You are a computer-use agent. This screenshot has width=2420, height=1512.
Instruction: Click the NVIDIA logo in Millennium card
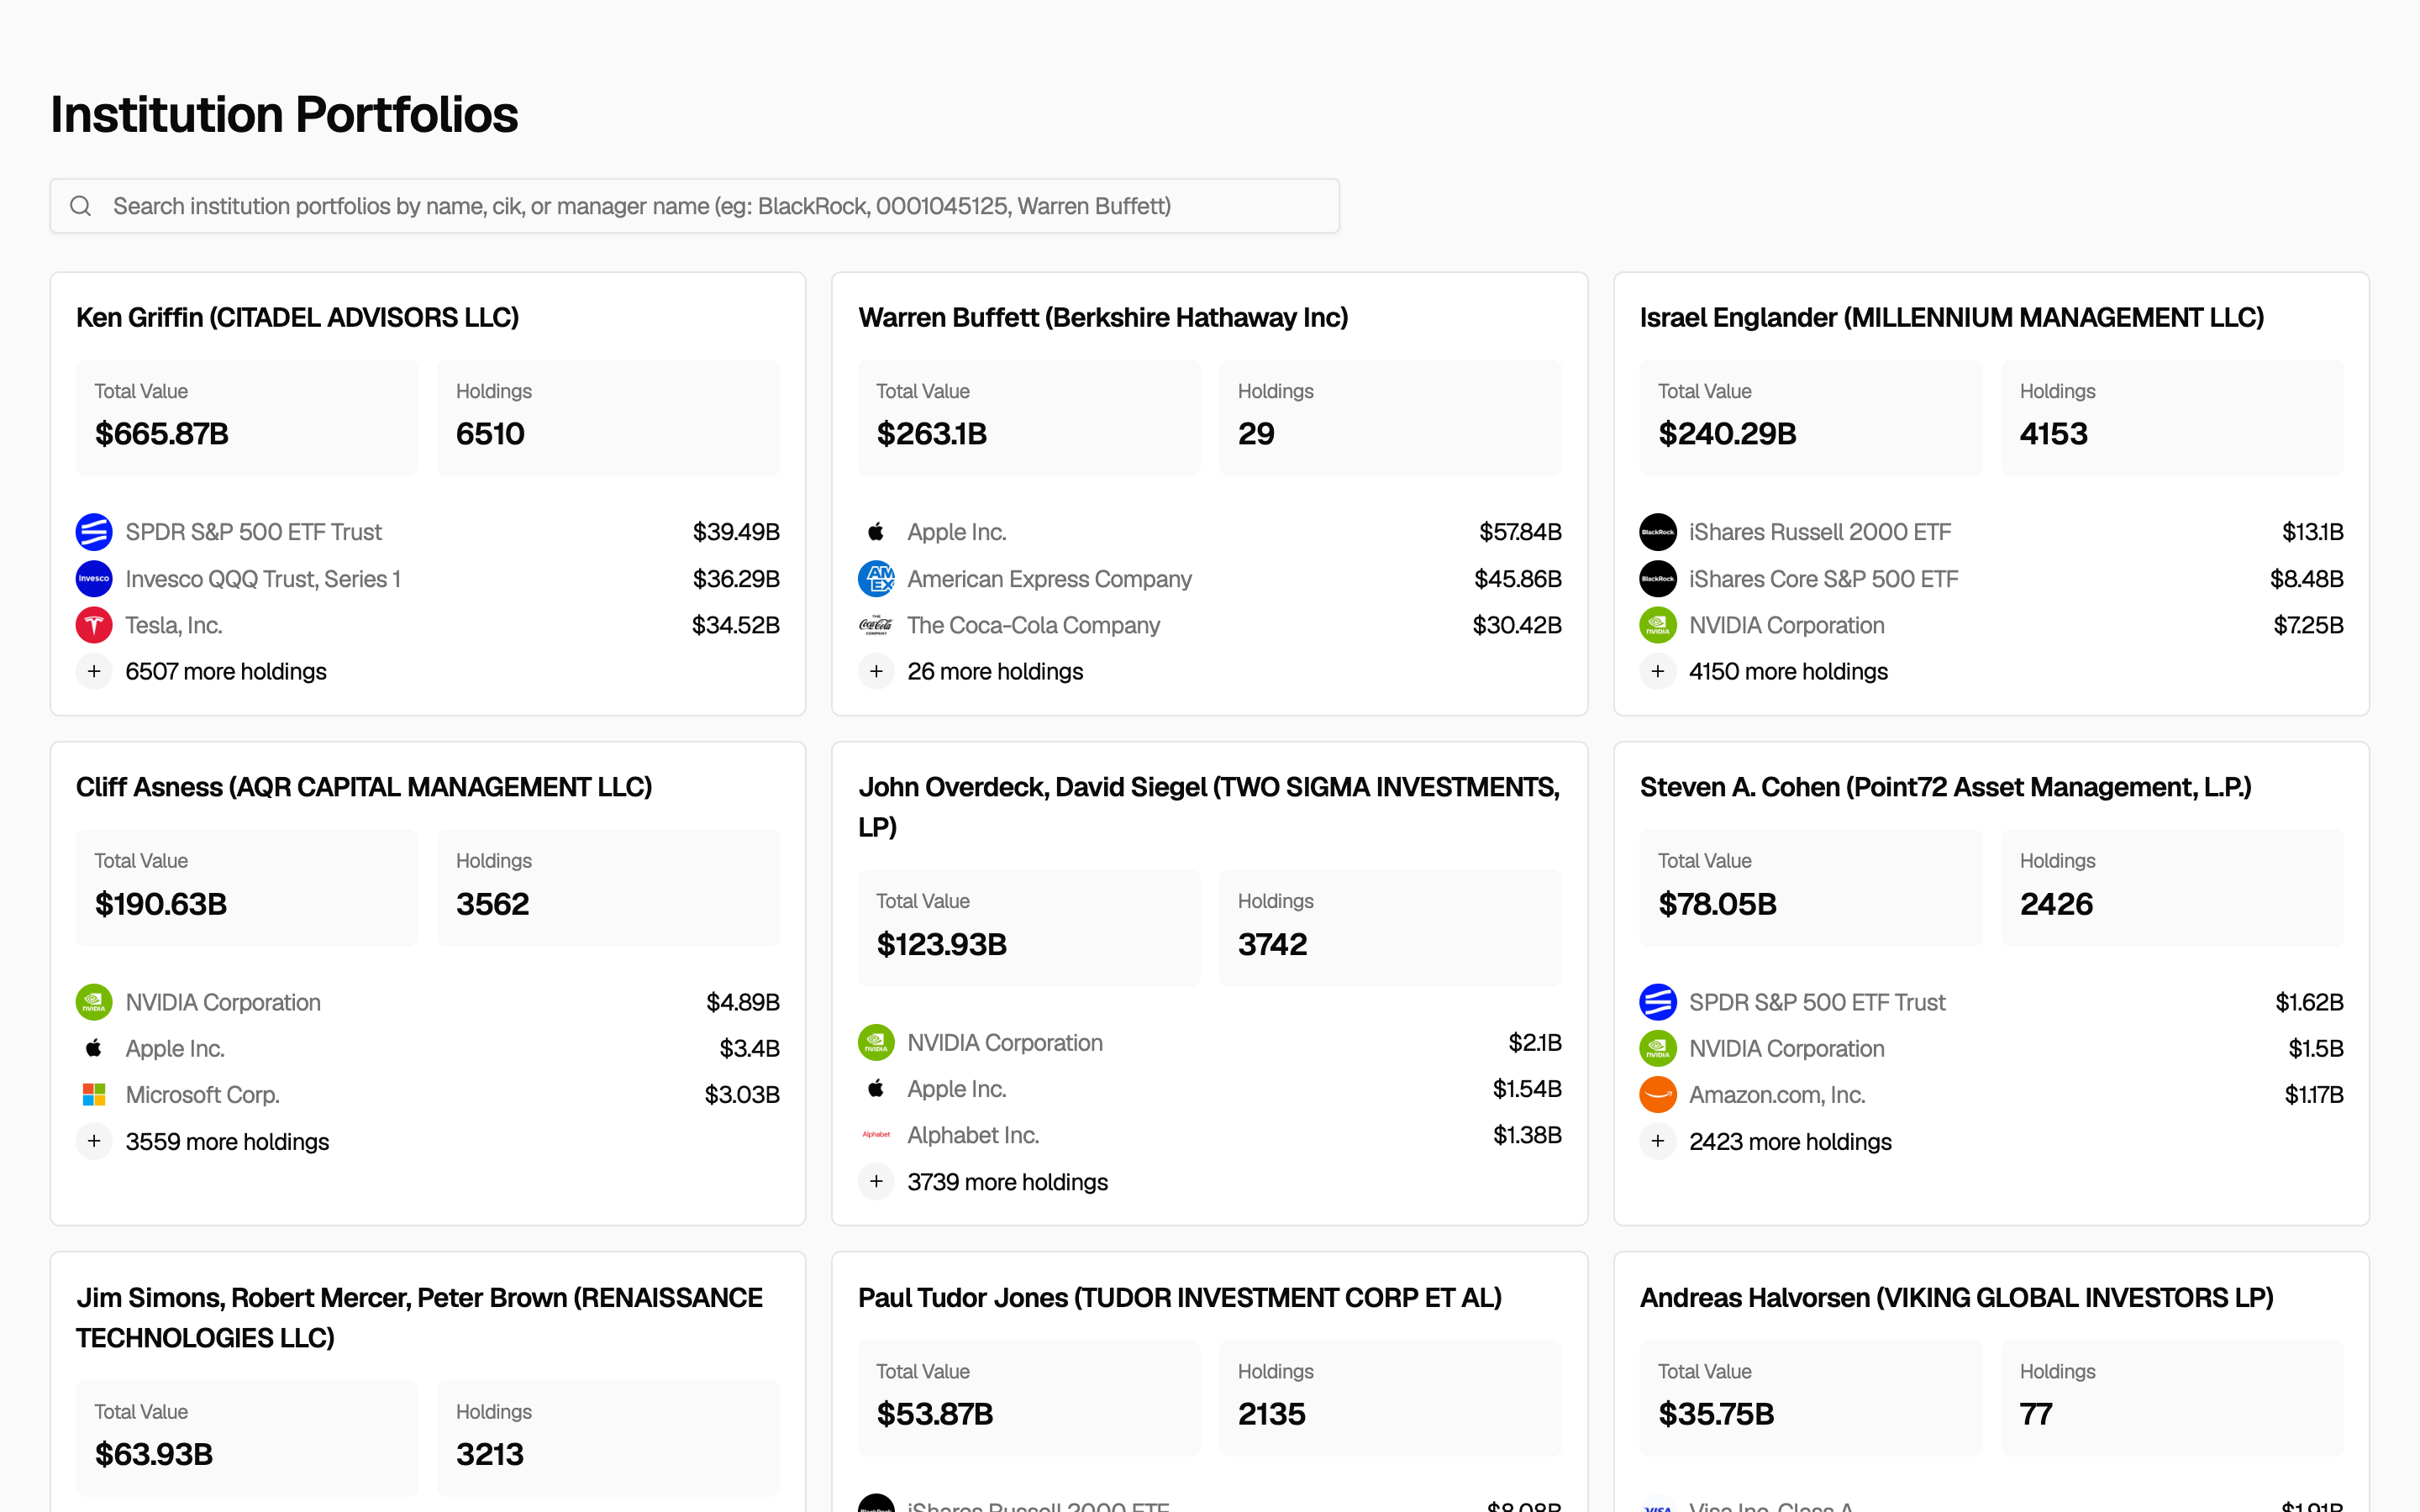click(1658, 625)
